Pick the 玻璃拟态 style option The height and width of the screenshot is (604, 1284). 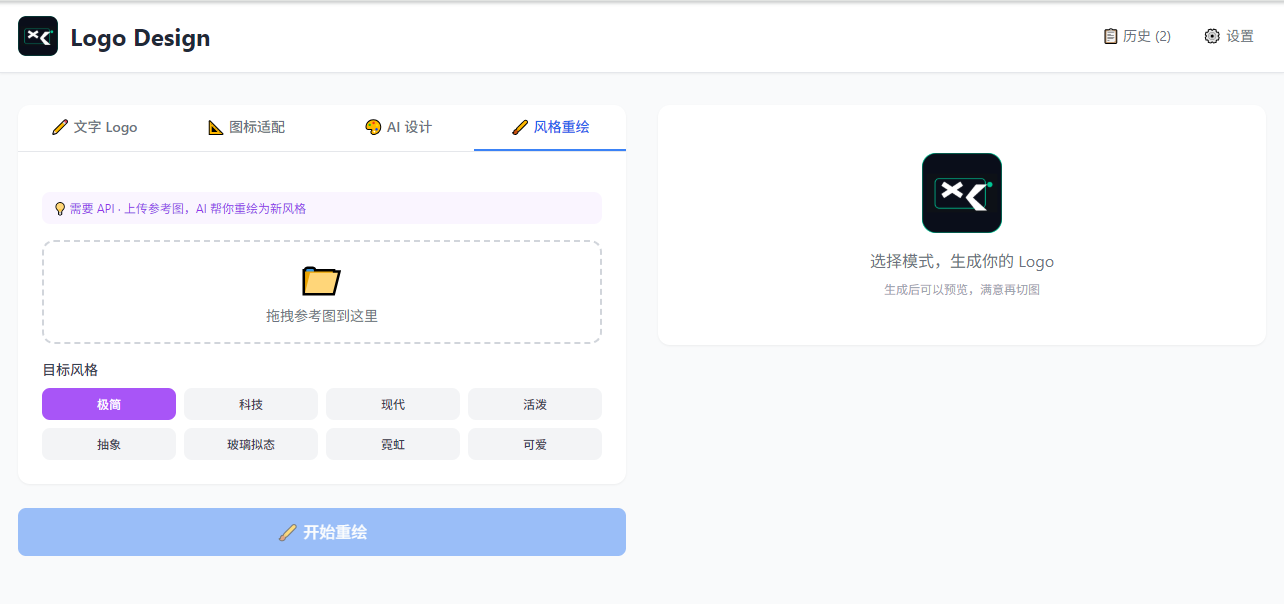(251, 444)
